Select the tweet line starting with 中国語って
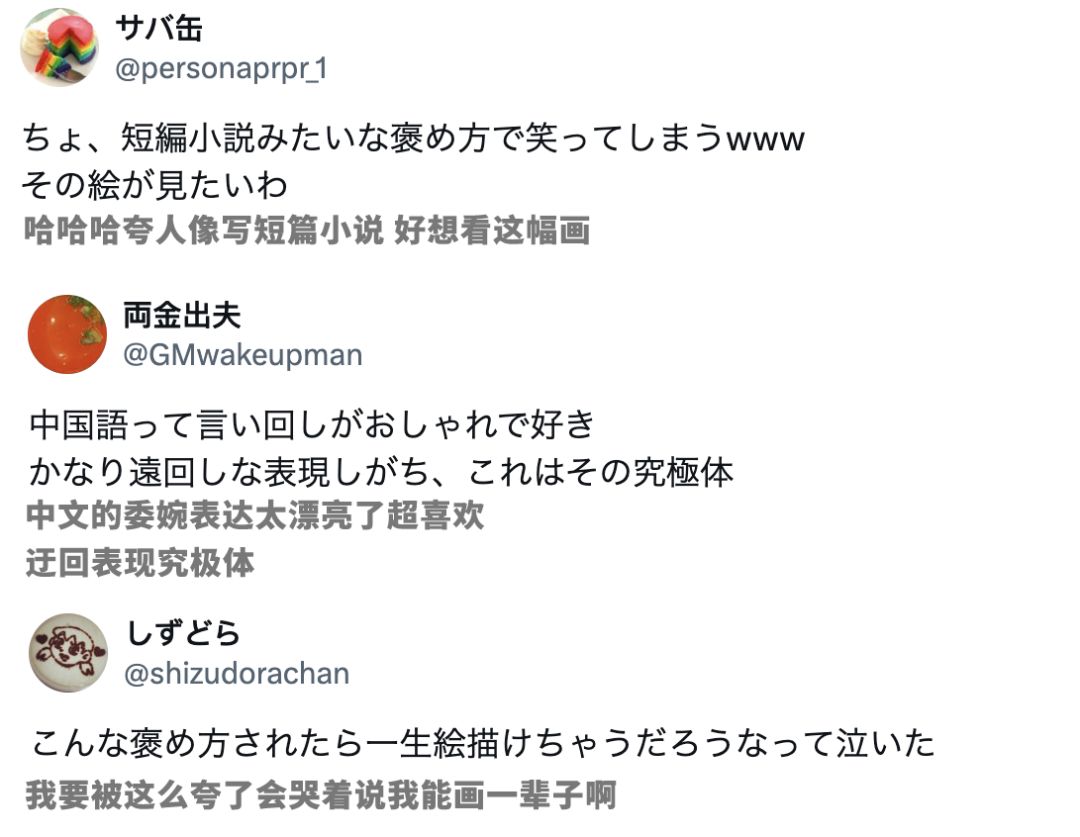 tap(312, 425)
